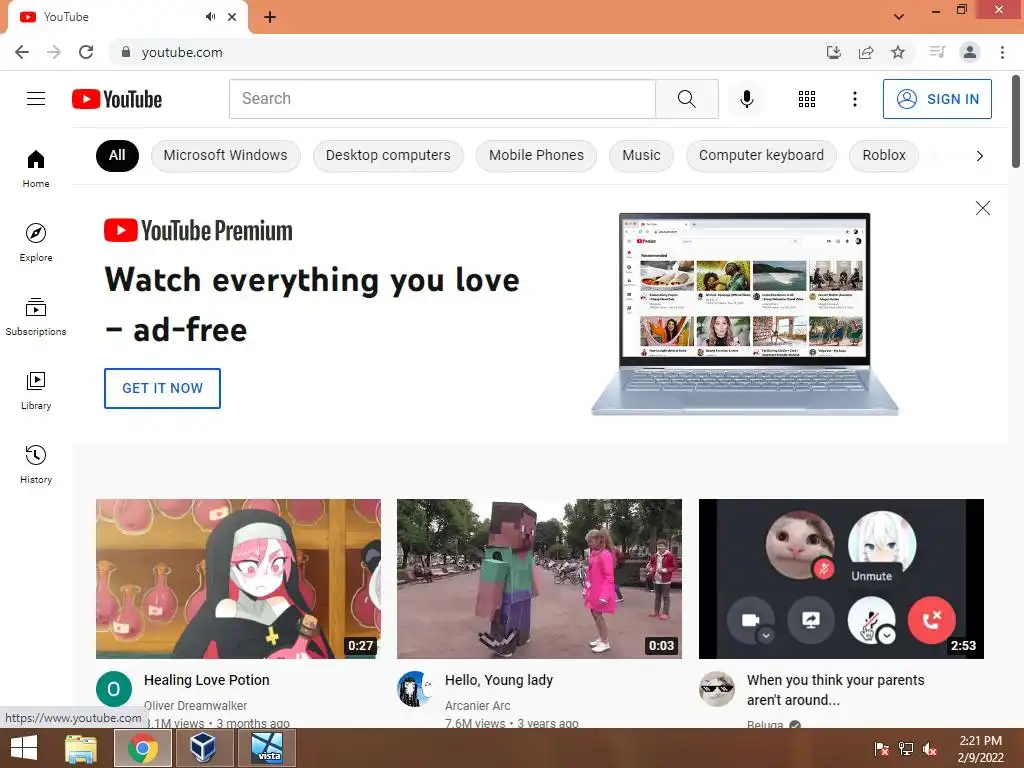Screen dimensions: 1024x768
Task: Open a new browser tab
Action: click(x=270, y=17)
